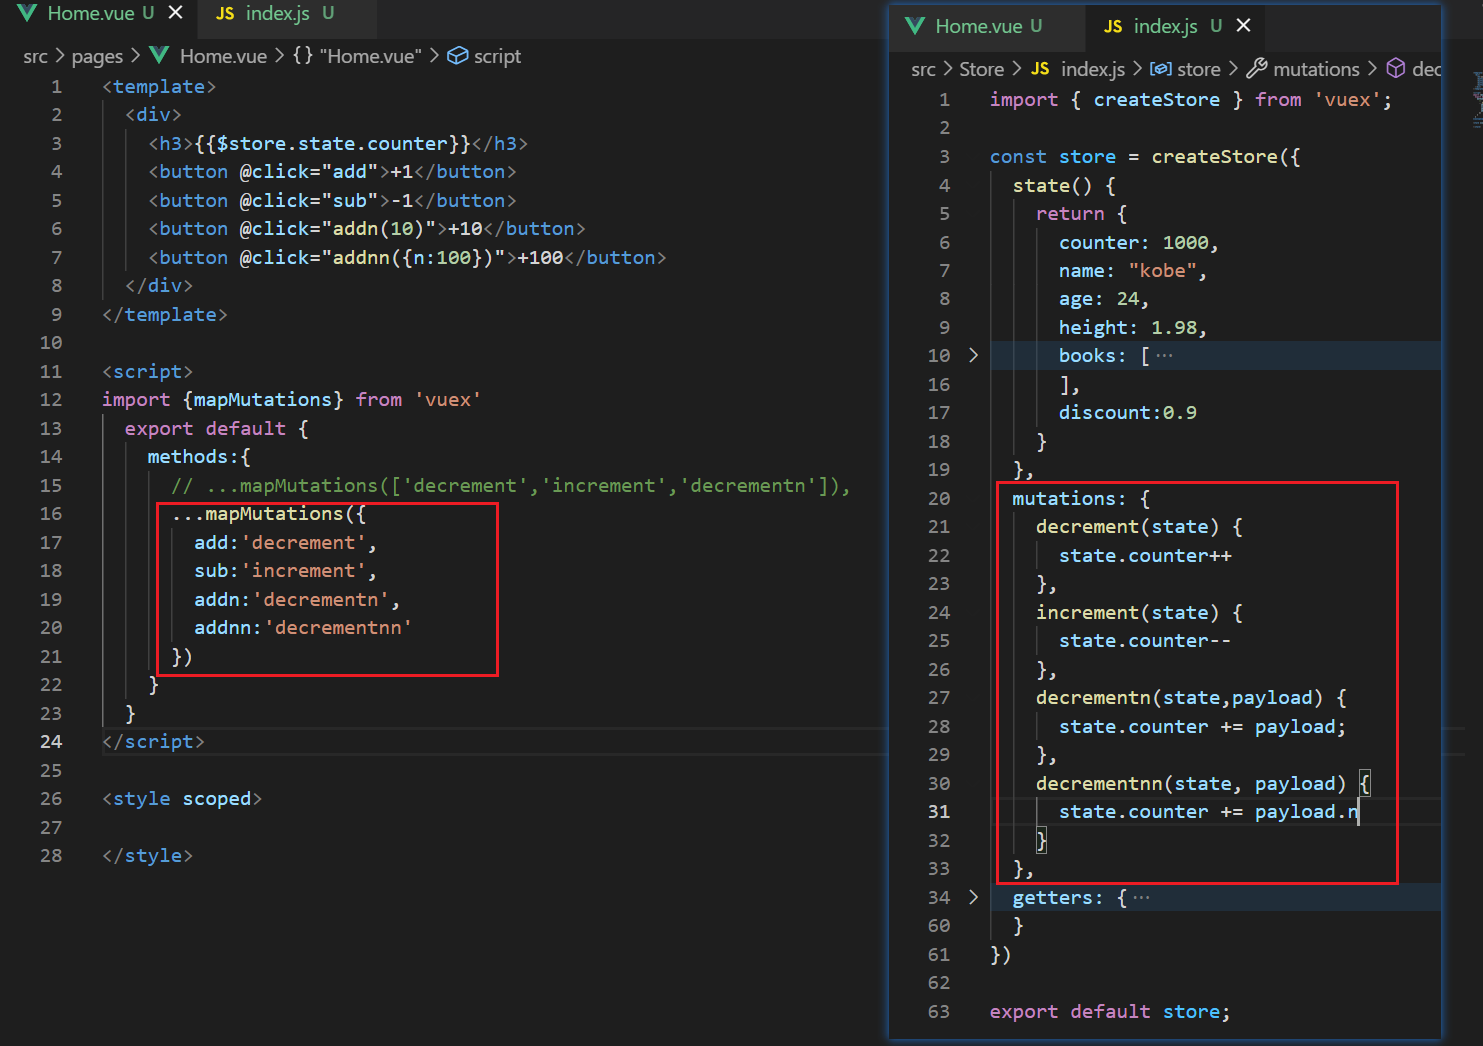1483x1046 pixels.
Task: Open Home.vue tab in right editor
Action: (x=987, y=26)
